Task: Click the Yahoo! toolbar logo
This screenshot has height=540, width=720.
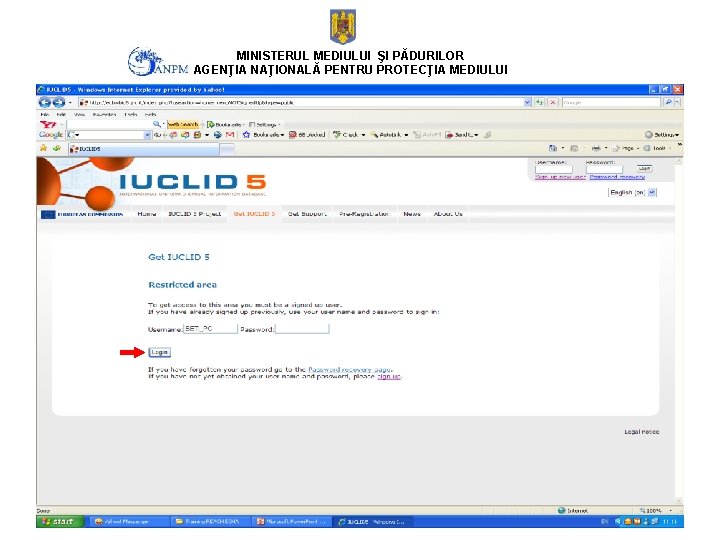Action: [x=48, y=124]
